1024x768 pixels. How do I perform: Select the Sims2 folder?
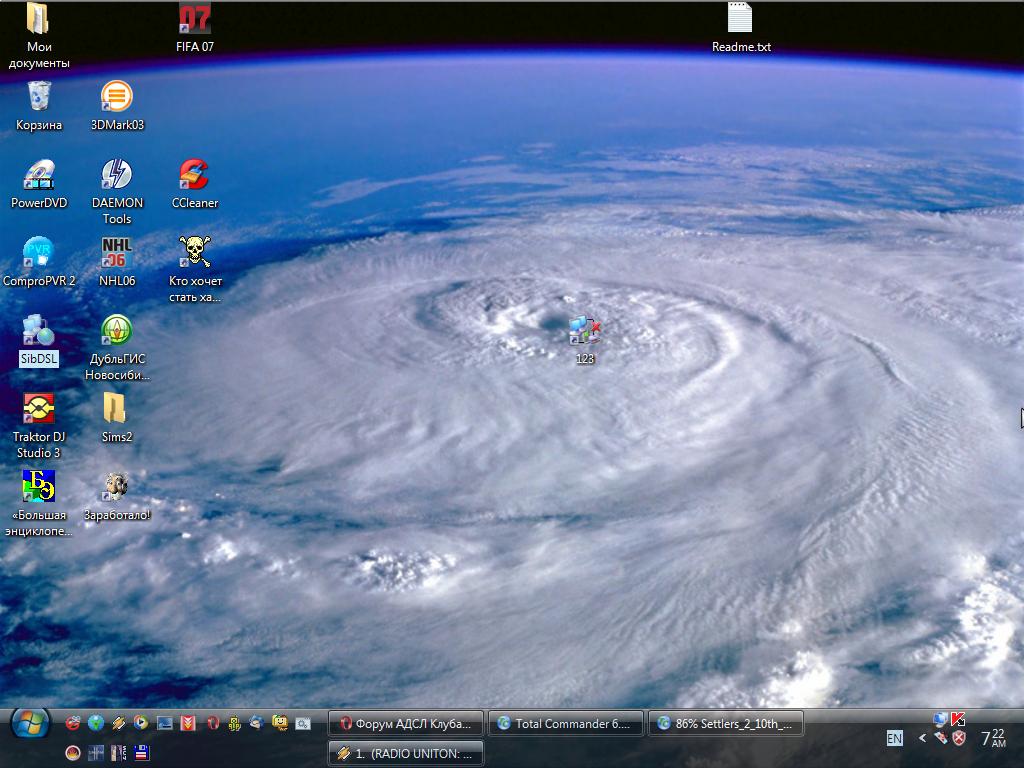pyautogui.click(x=115, y=410)
